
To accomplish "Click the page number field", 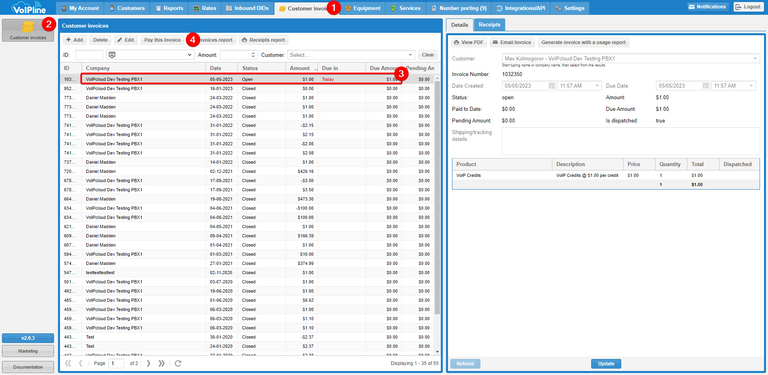I will coord(117,363).
